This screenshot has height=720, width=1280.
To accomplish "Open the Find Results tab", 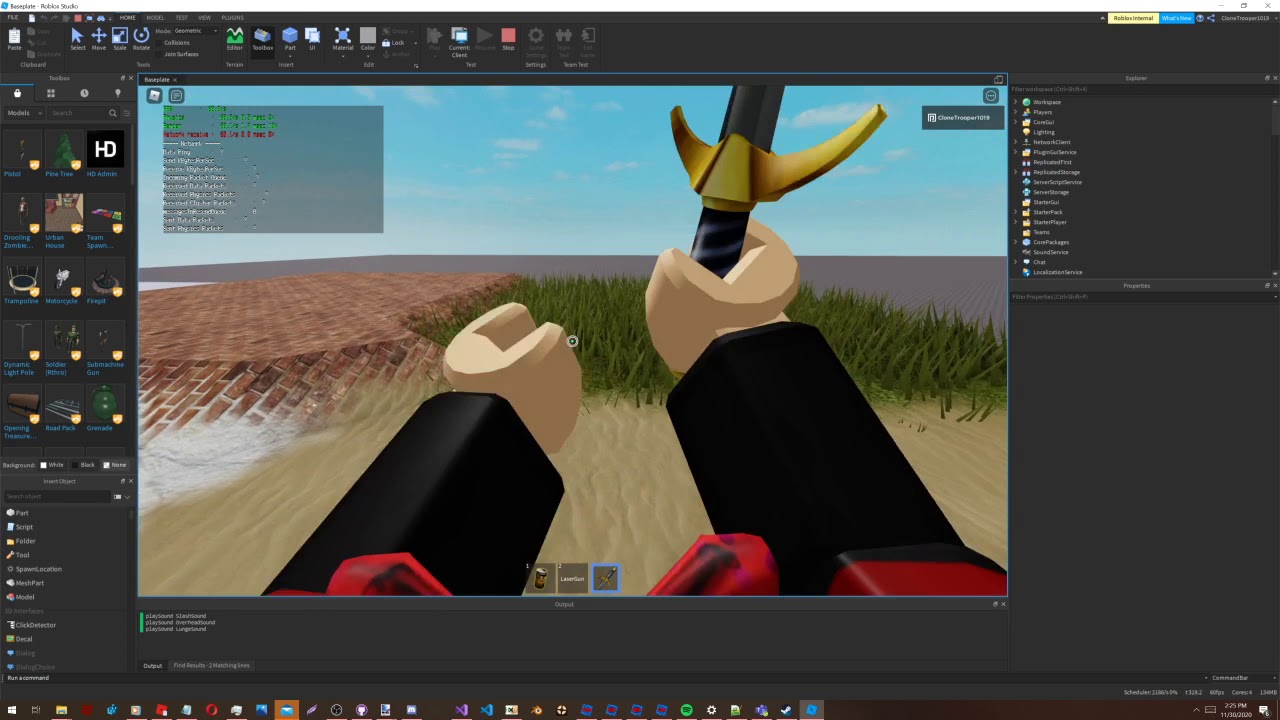I will (x=211, y=665).
